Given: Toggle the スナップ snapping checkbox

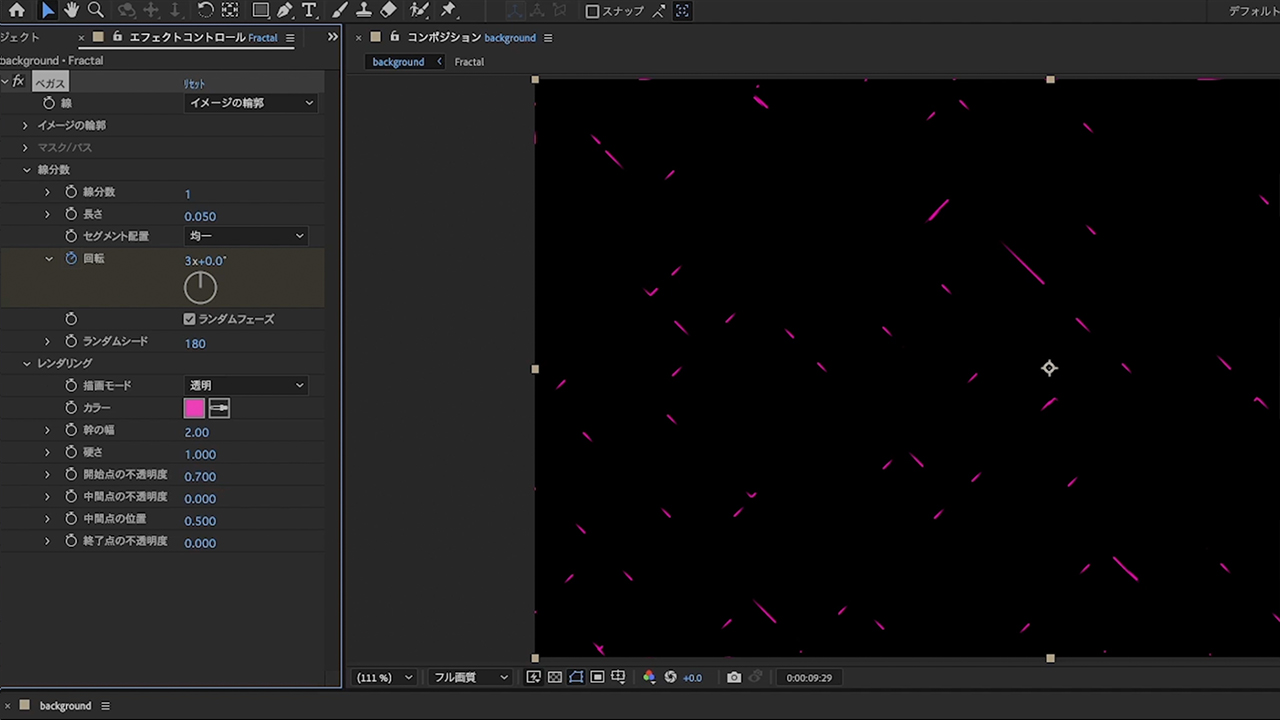Looking at the screenshot, I should point(592,11).
